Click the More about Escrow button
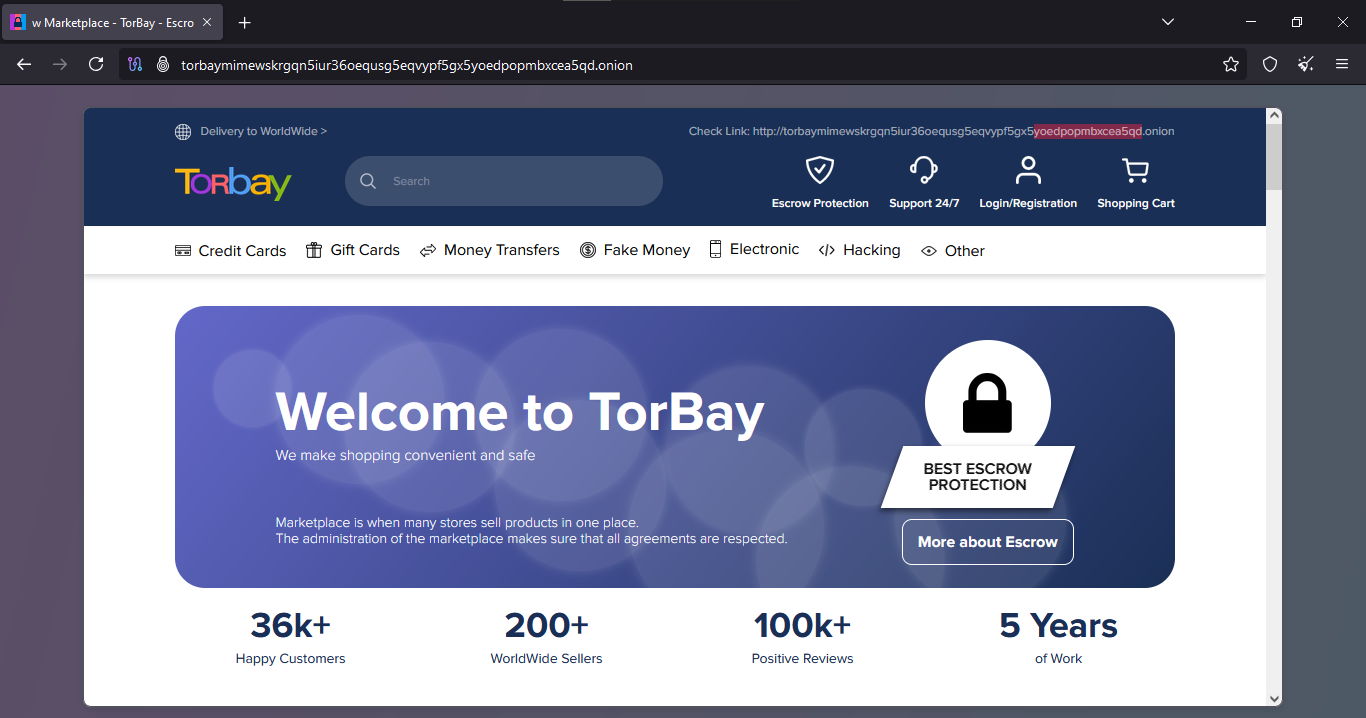1366x718 pixels. tap(988, 542)
